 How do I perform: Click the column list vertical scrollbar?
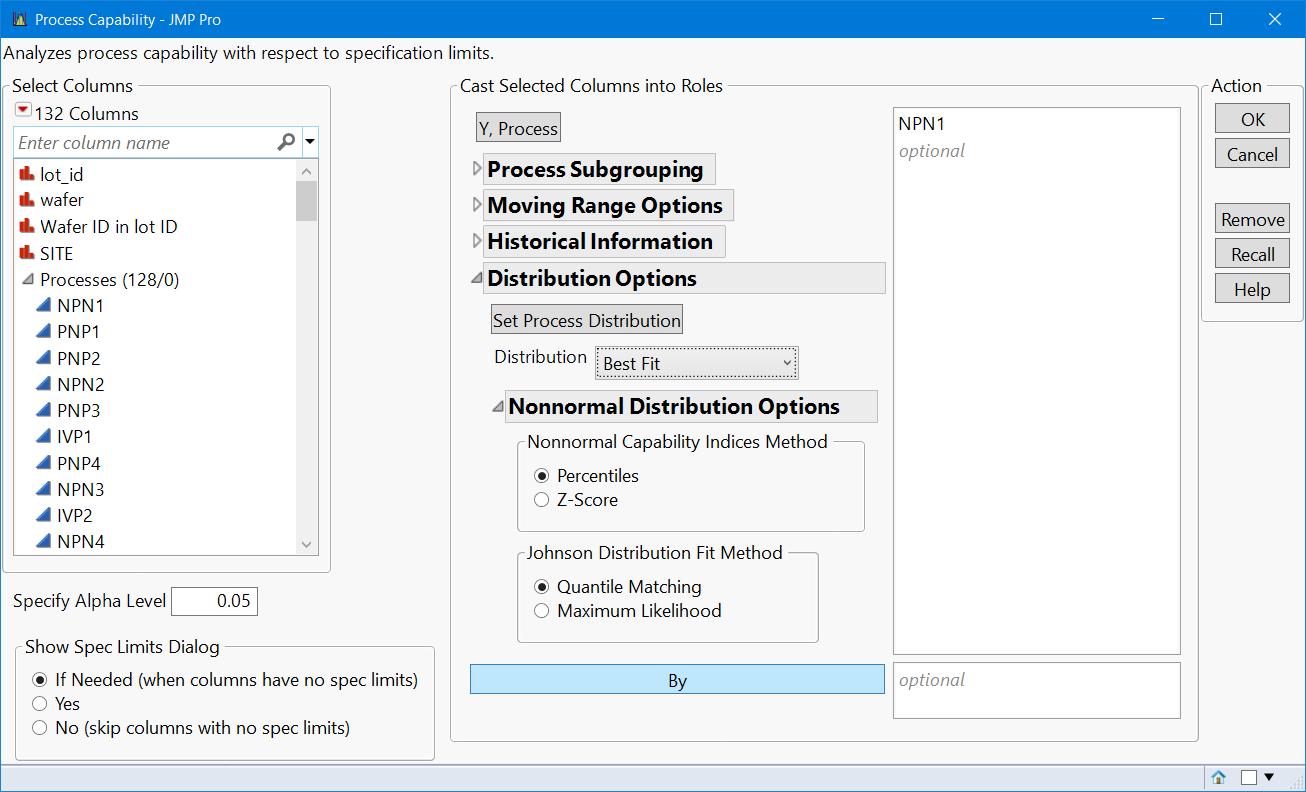306,350
